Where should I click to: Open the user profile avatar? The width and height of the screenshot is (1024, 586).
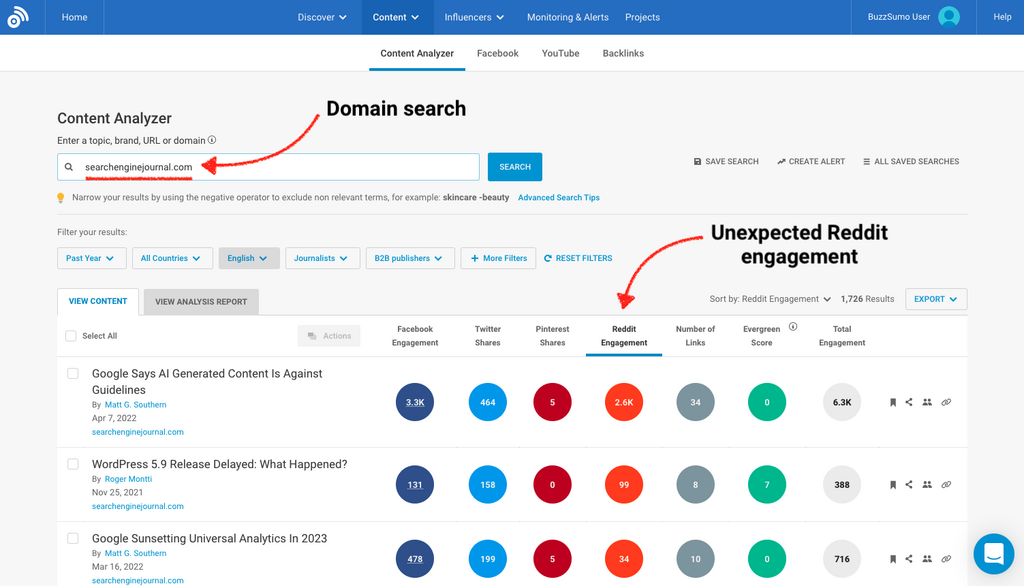tap(949, 17)
